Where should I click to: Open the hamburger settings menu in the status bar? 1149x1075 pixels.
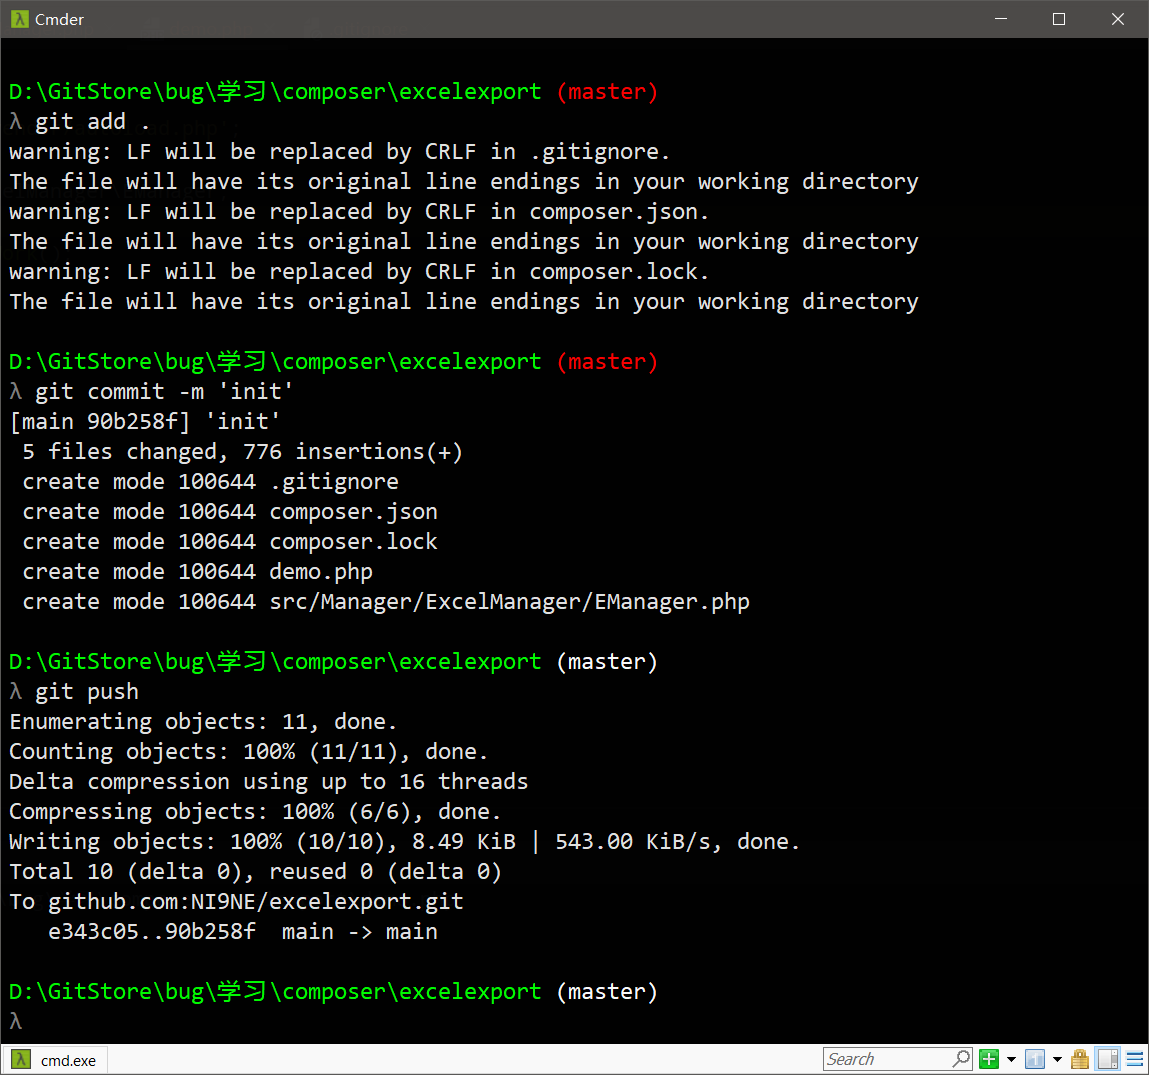[x=1135, y=1059]
